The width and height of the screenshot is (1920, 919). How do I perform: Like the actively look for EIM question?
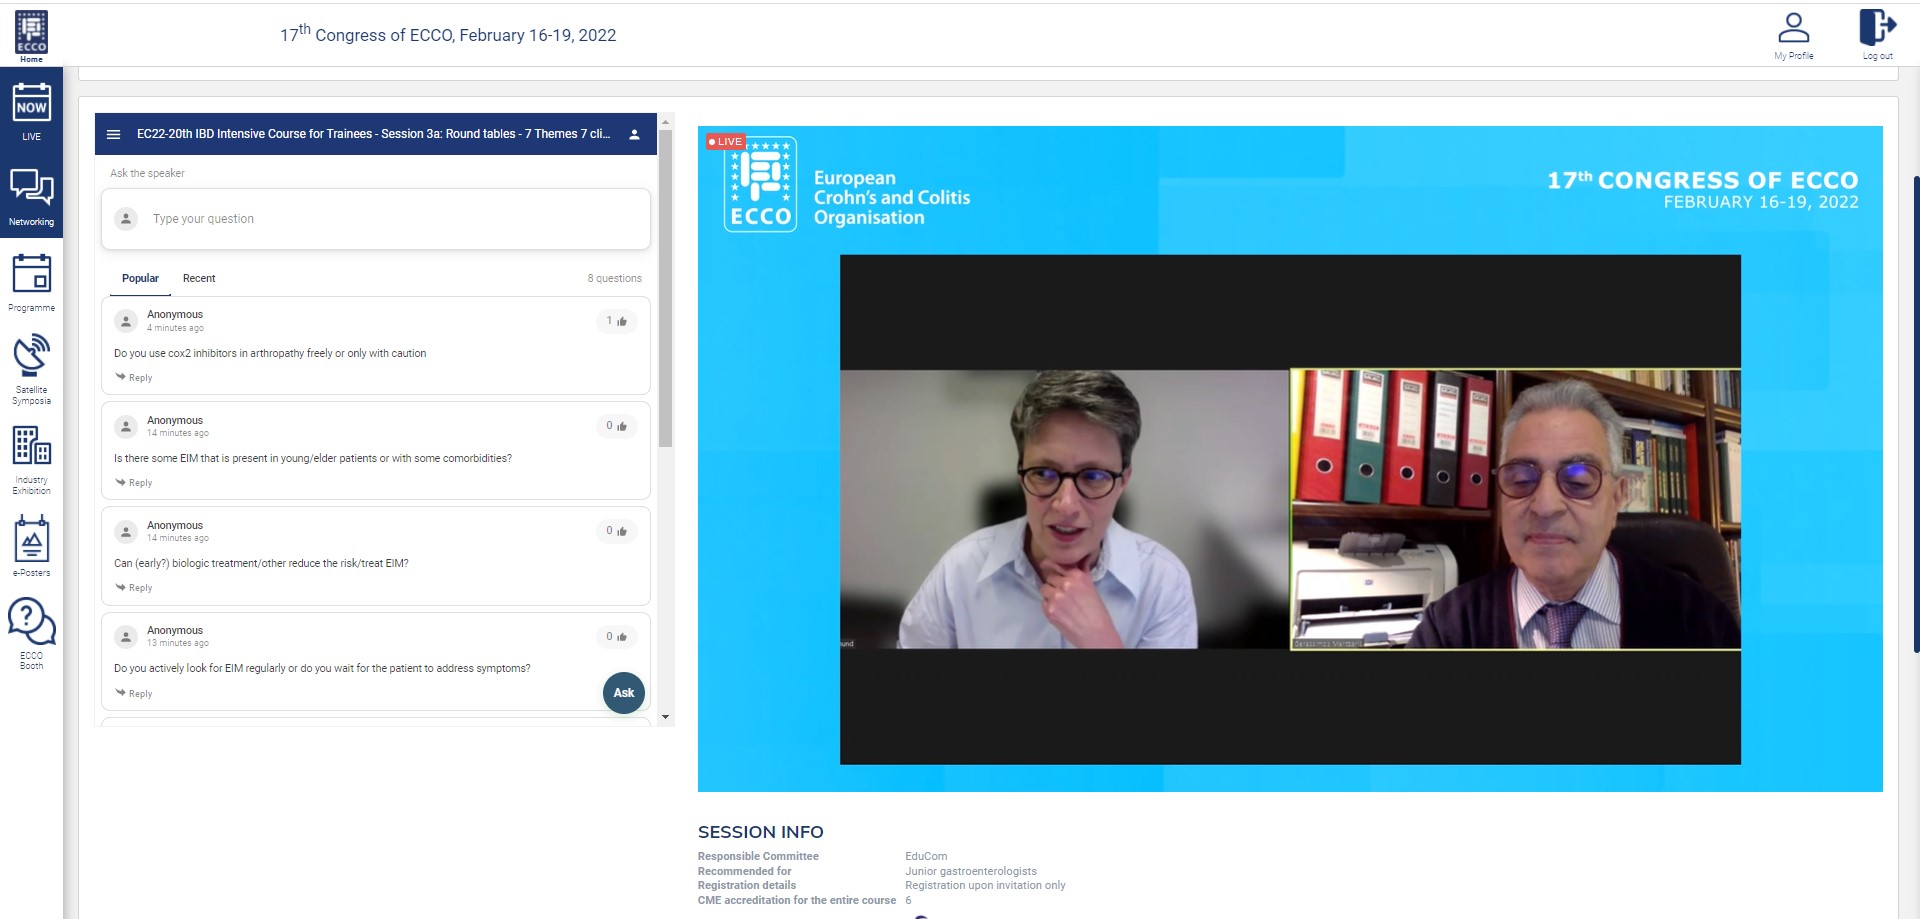(617, 636)
